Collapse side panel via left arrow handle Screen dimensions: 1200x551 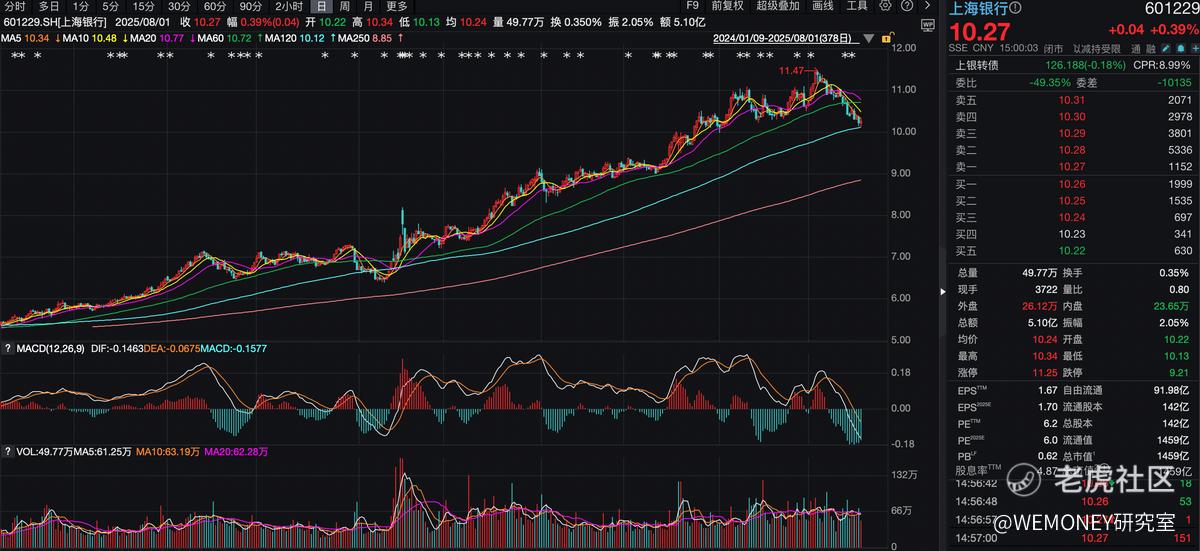coord(941,292)
